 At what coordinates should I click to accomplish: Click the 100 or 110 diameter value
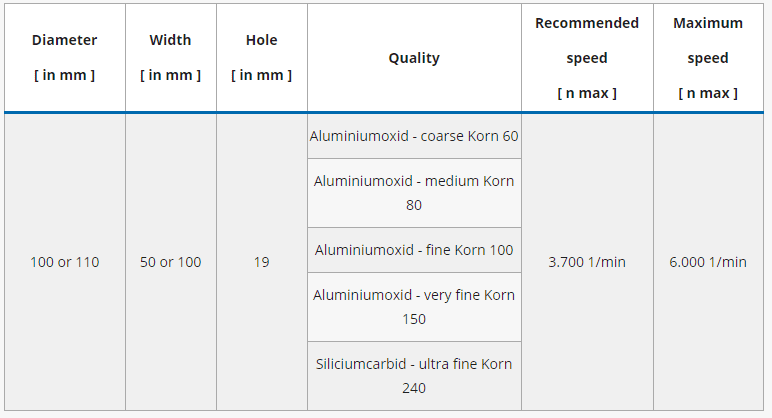coord(65,262)
